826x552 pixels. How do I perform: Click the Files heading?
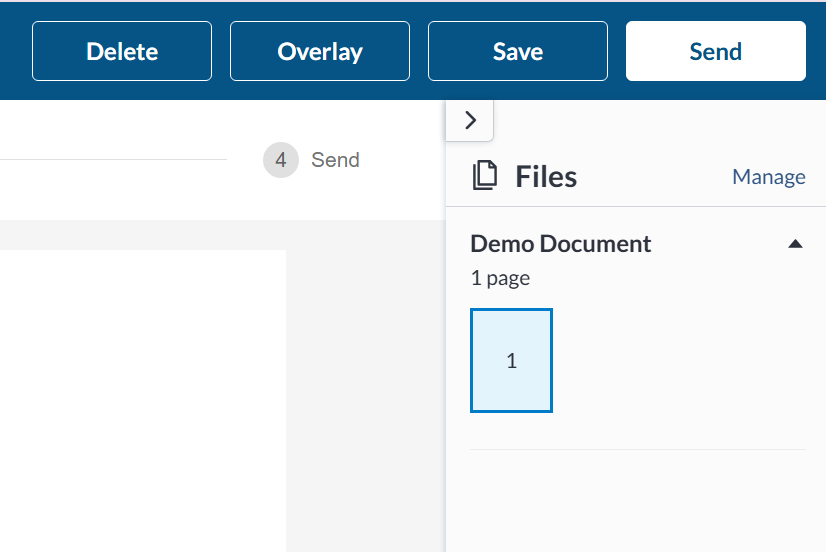tap(546, 176)
